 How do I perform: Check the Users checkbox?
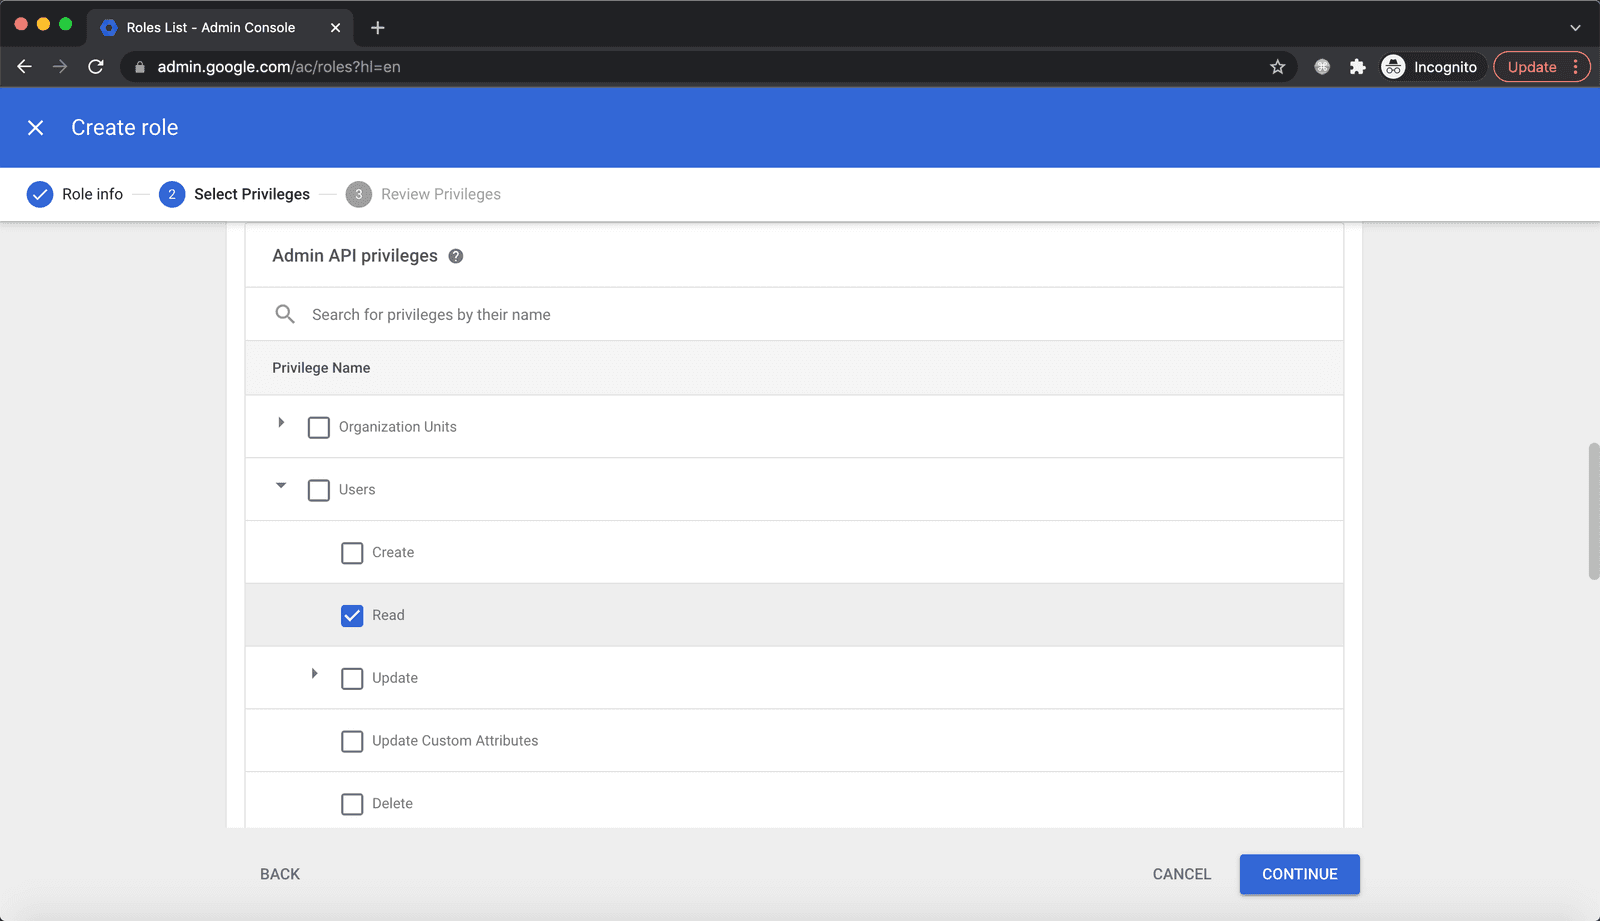click(x=319, y=491)
